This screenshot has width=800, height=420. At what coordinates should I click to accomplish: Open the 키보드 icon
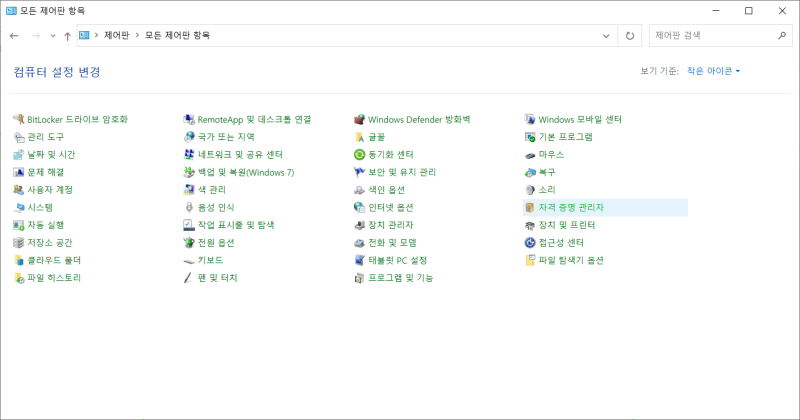click(x=189, y=261)
